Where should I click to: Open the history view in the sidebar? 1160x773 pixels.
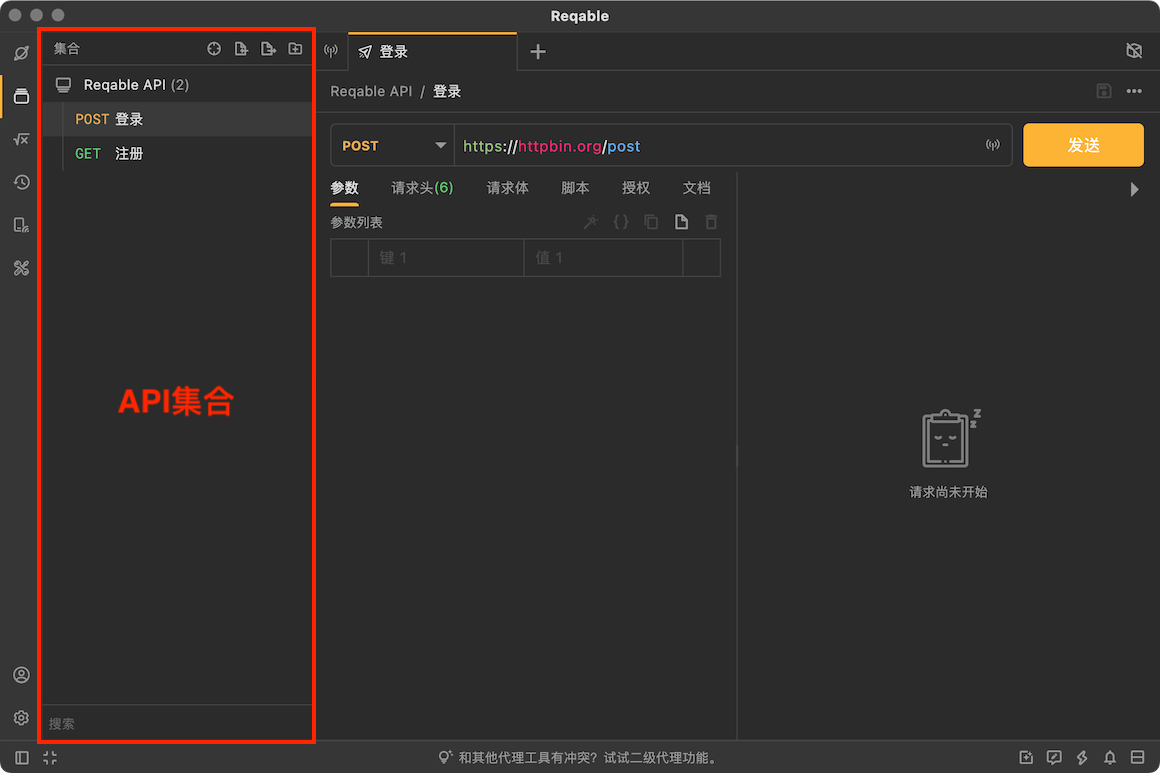point(21,182)
